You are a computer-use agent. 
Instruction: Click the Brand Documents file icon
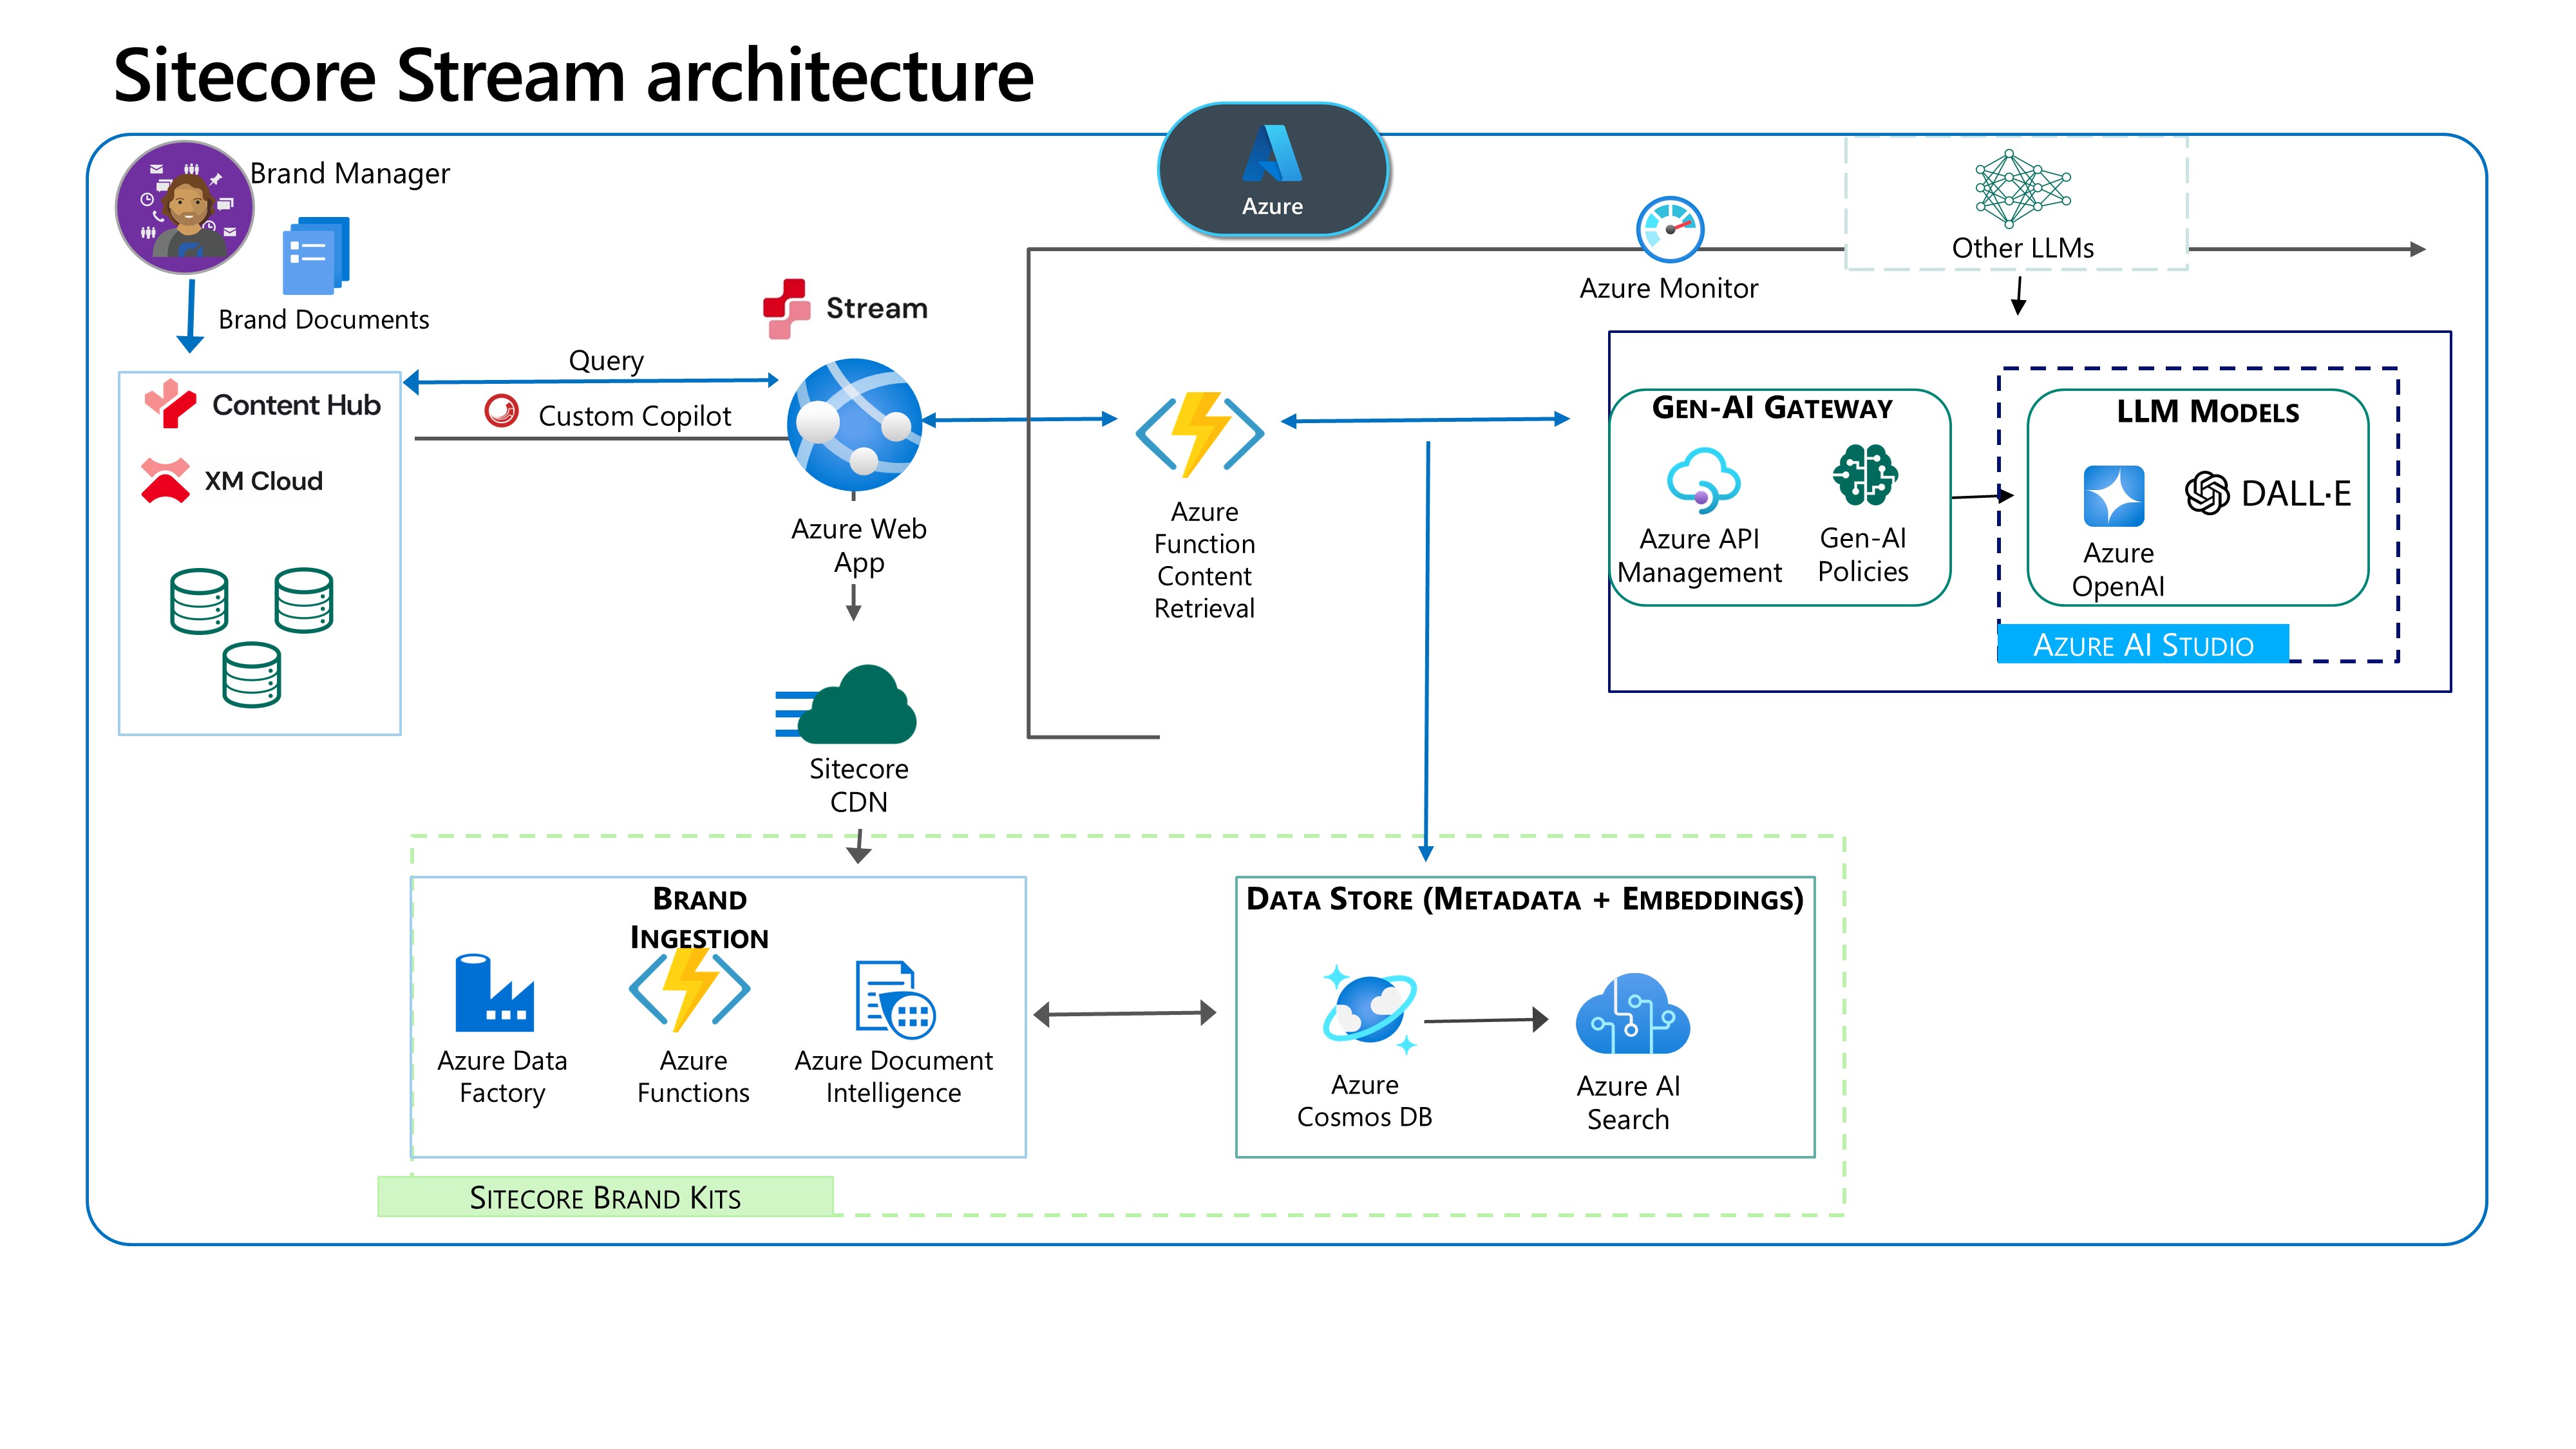coord(316,256)
